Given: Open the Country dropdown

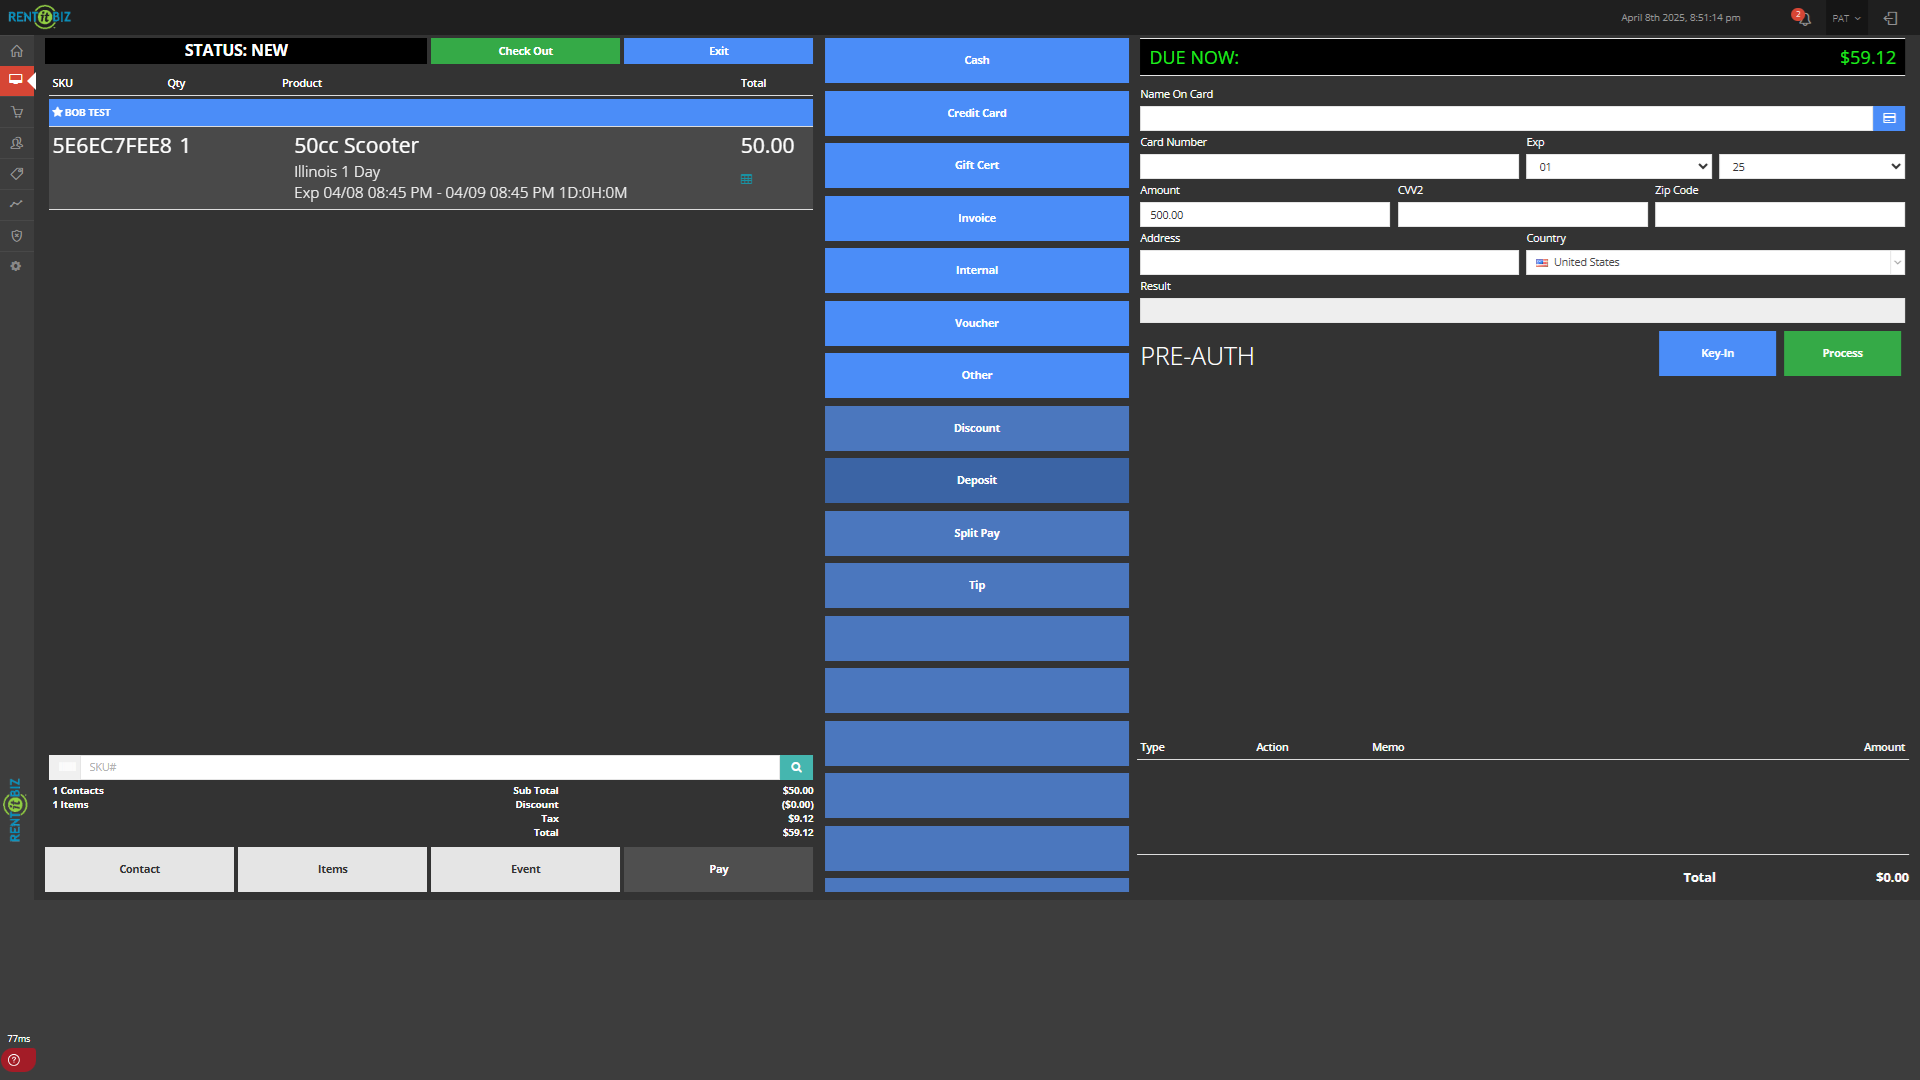Looking at the screenshot, I should (x=1715, y=262).
